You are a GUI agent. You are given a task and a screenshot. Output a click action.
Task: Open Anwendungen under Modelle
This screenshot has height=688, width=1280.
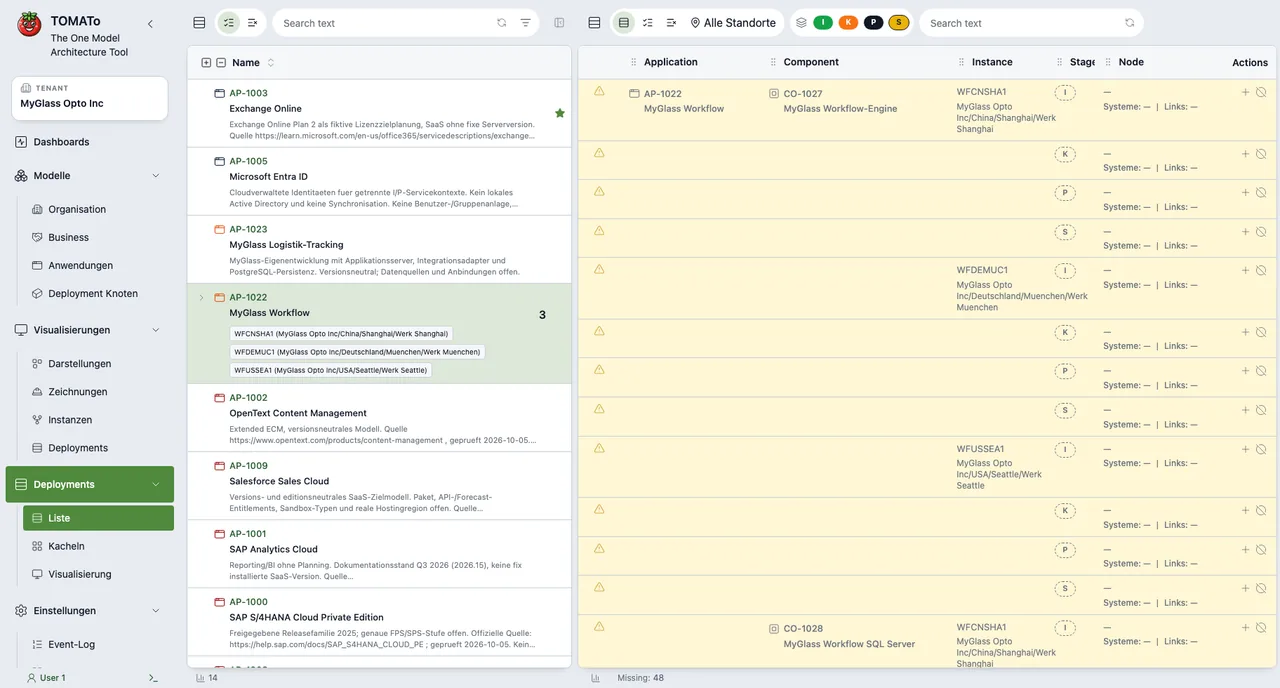point(80,266)
